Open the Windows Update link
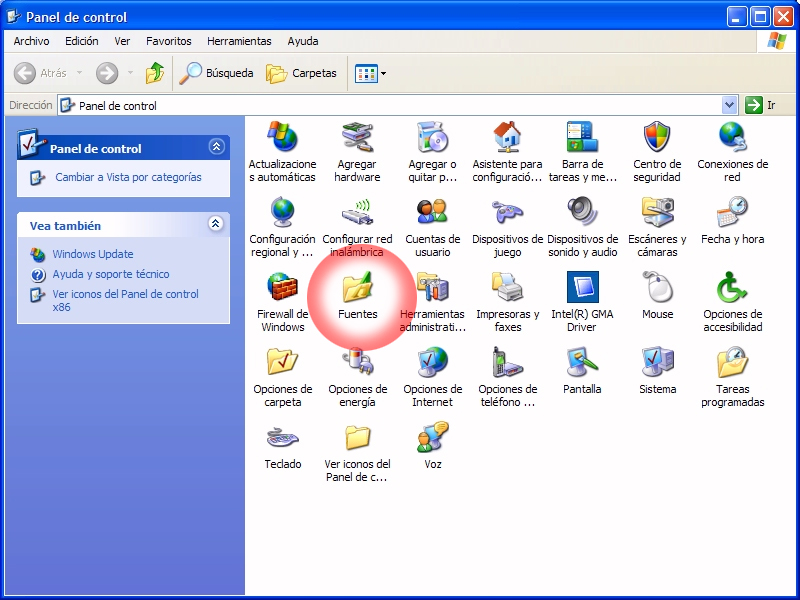The height and width of the screenshot is (600, 800). coord(93,254)
